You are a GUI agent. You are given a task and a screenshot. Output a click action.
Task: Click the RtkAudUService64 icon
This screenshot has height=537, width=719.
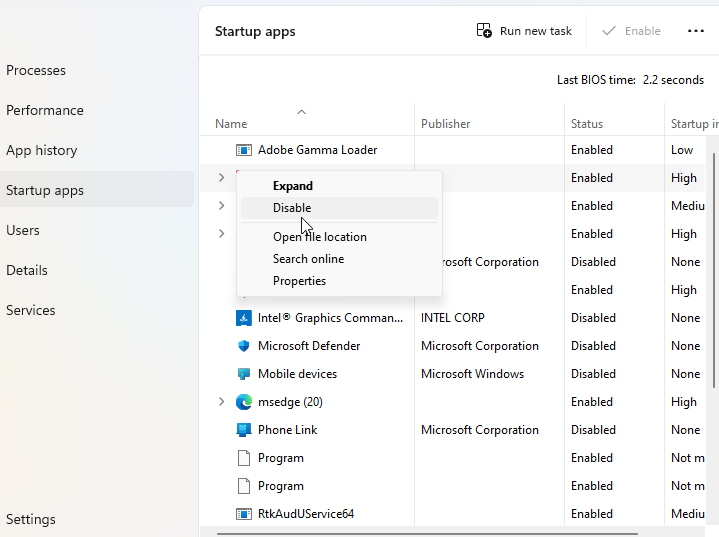pyautogui.click(x=243, y=514)
